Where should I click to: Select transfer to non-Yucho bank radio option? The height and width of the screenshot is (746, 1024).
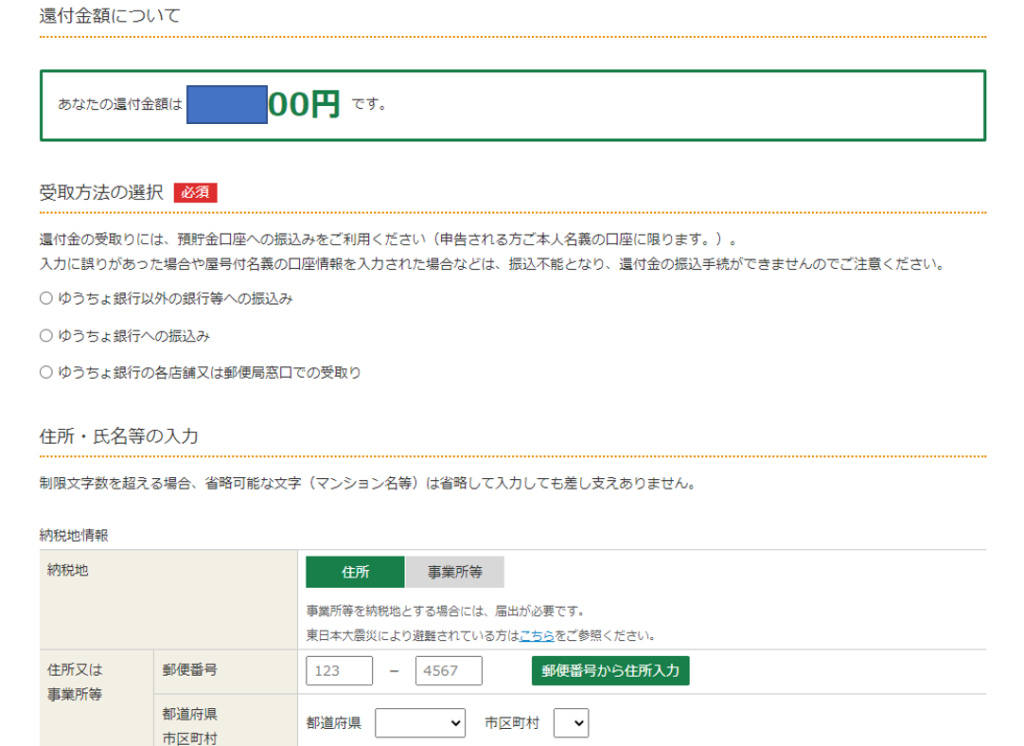46,299
